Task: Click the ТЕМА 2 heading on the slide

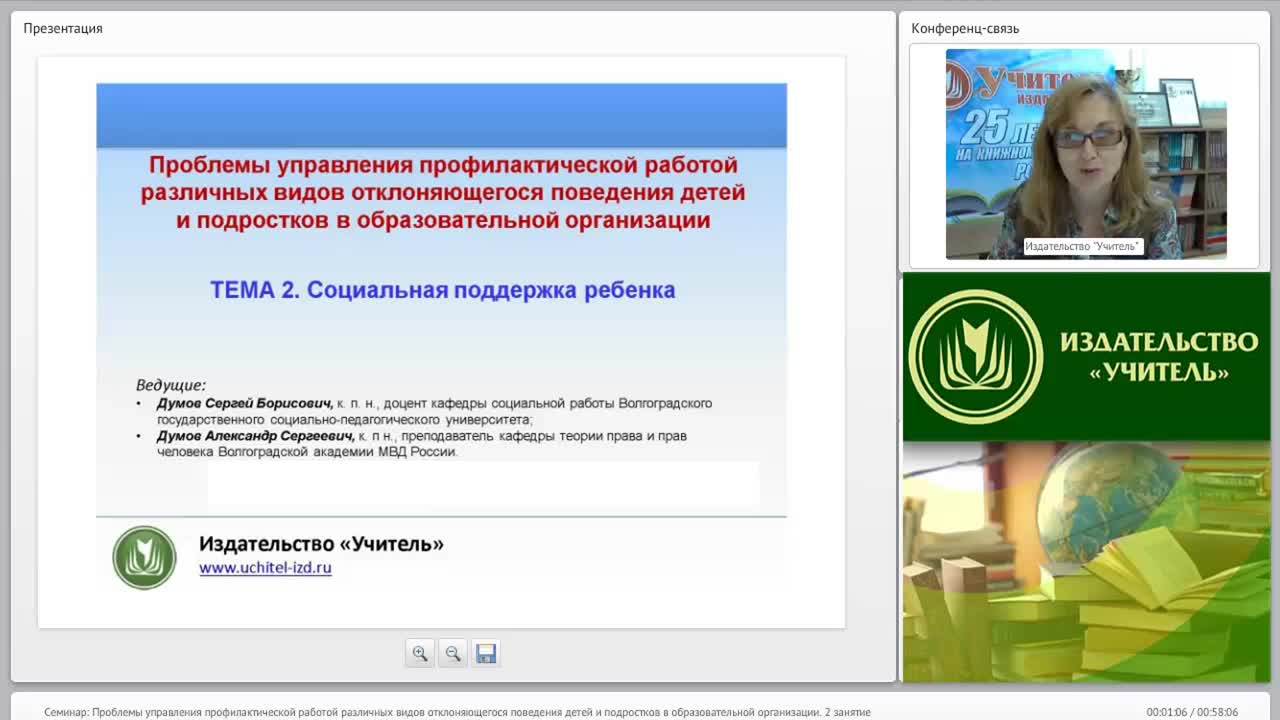Action: [x=440, y=289]
